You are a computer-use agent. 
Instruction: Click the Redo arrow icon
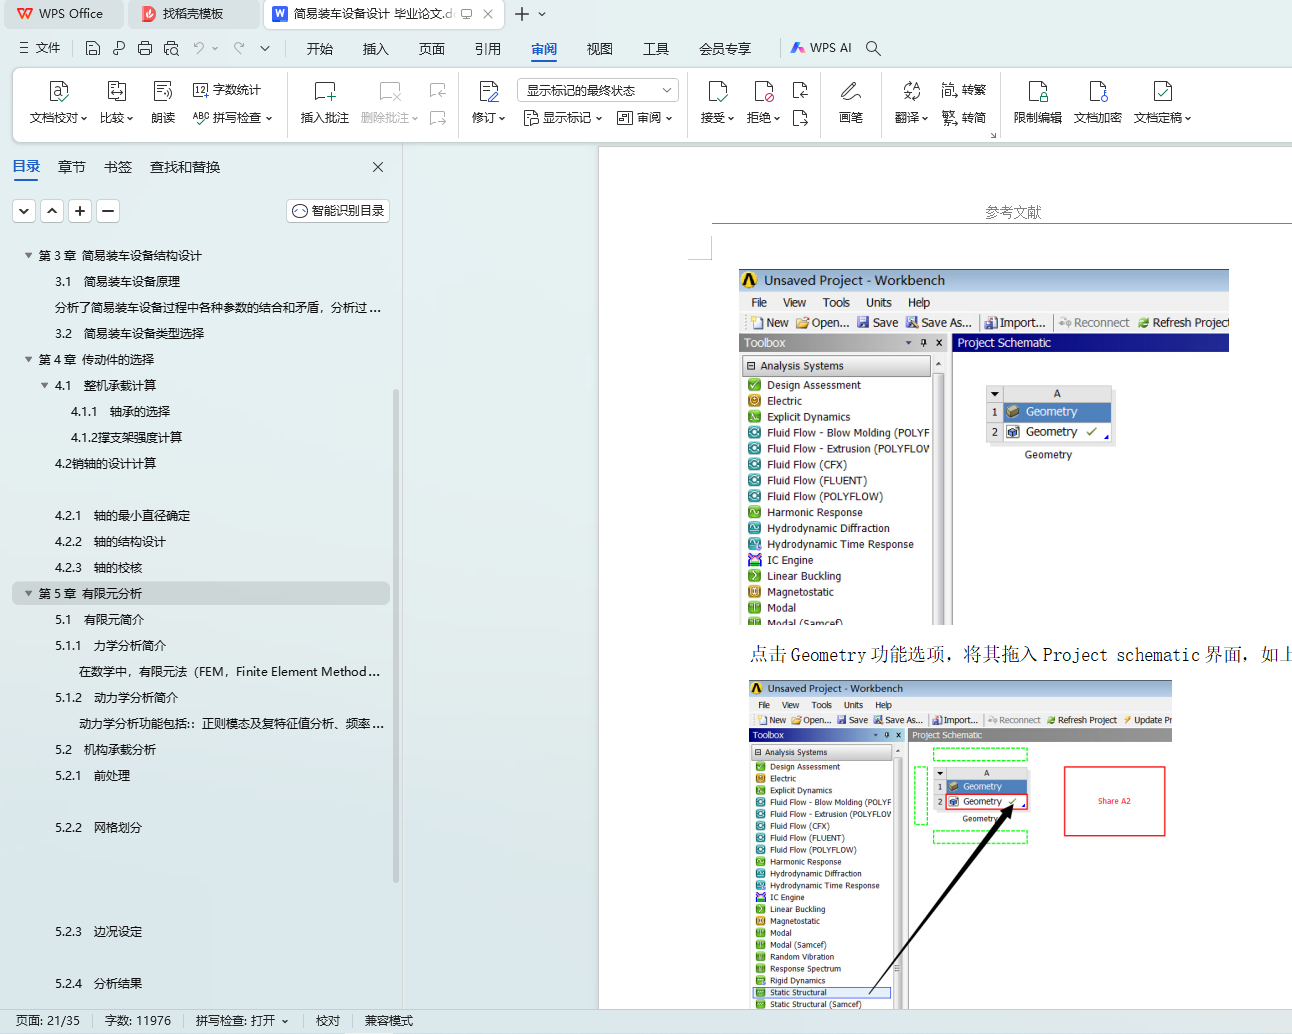(239, 48)
